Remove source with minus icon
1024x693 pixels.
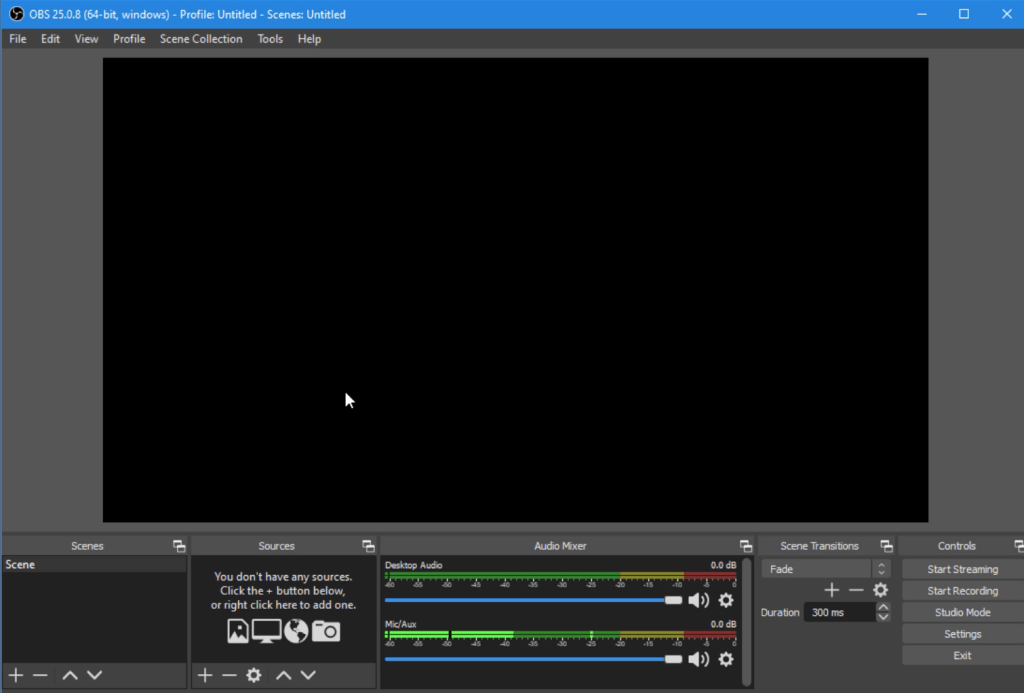coord(229,675)
